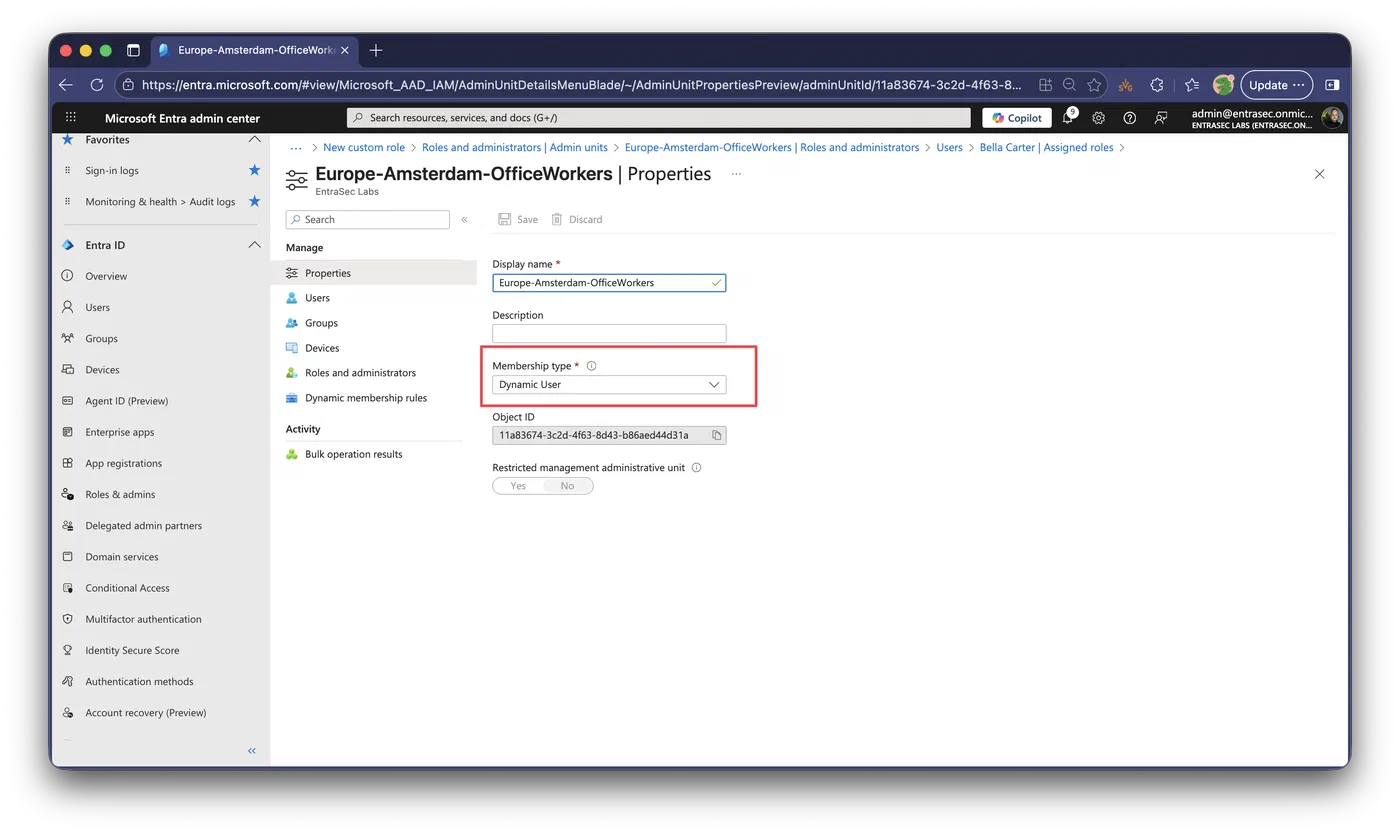Viewport: 1400px width, 834px height.
Task: Unstar Audit logs favorite
Action: (254, 201)
